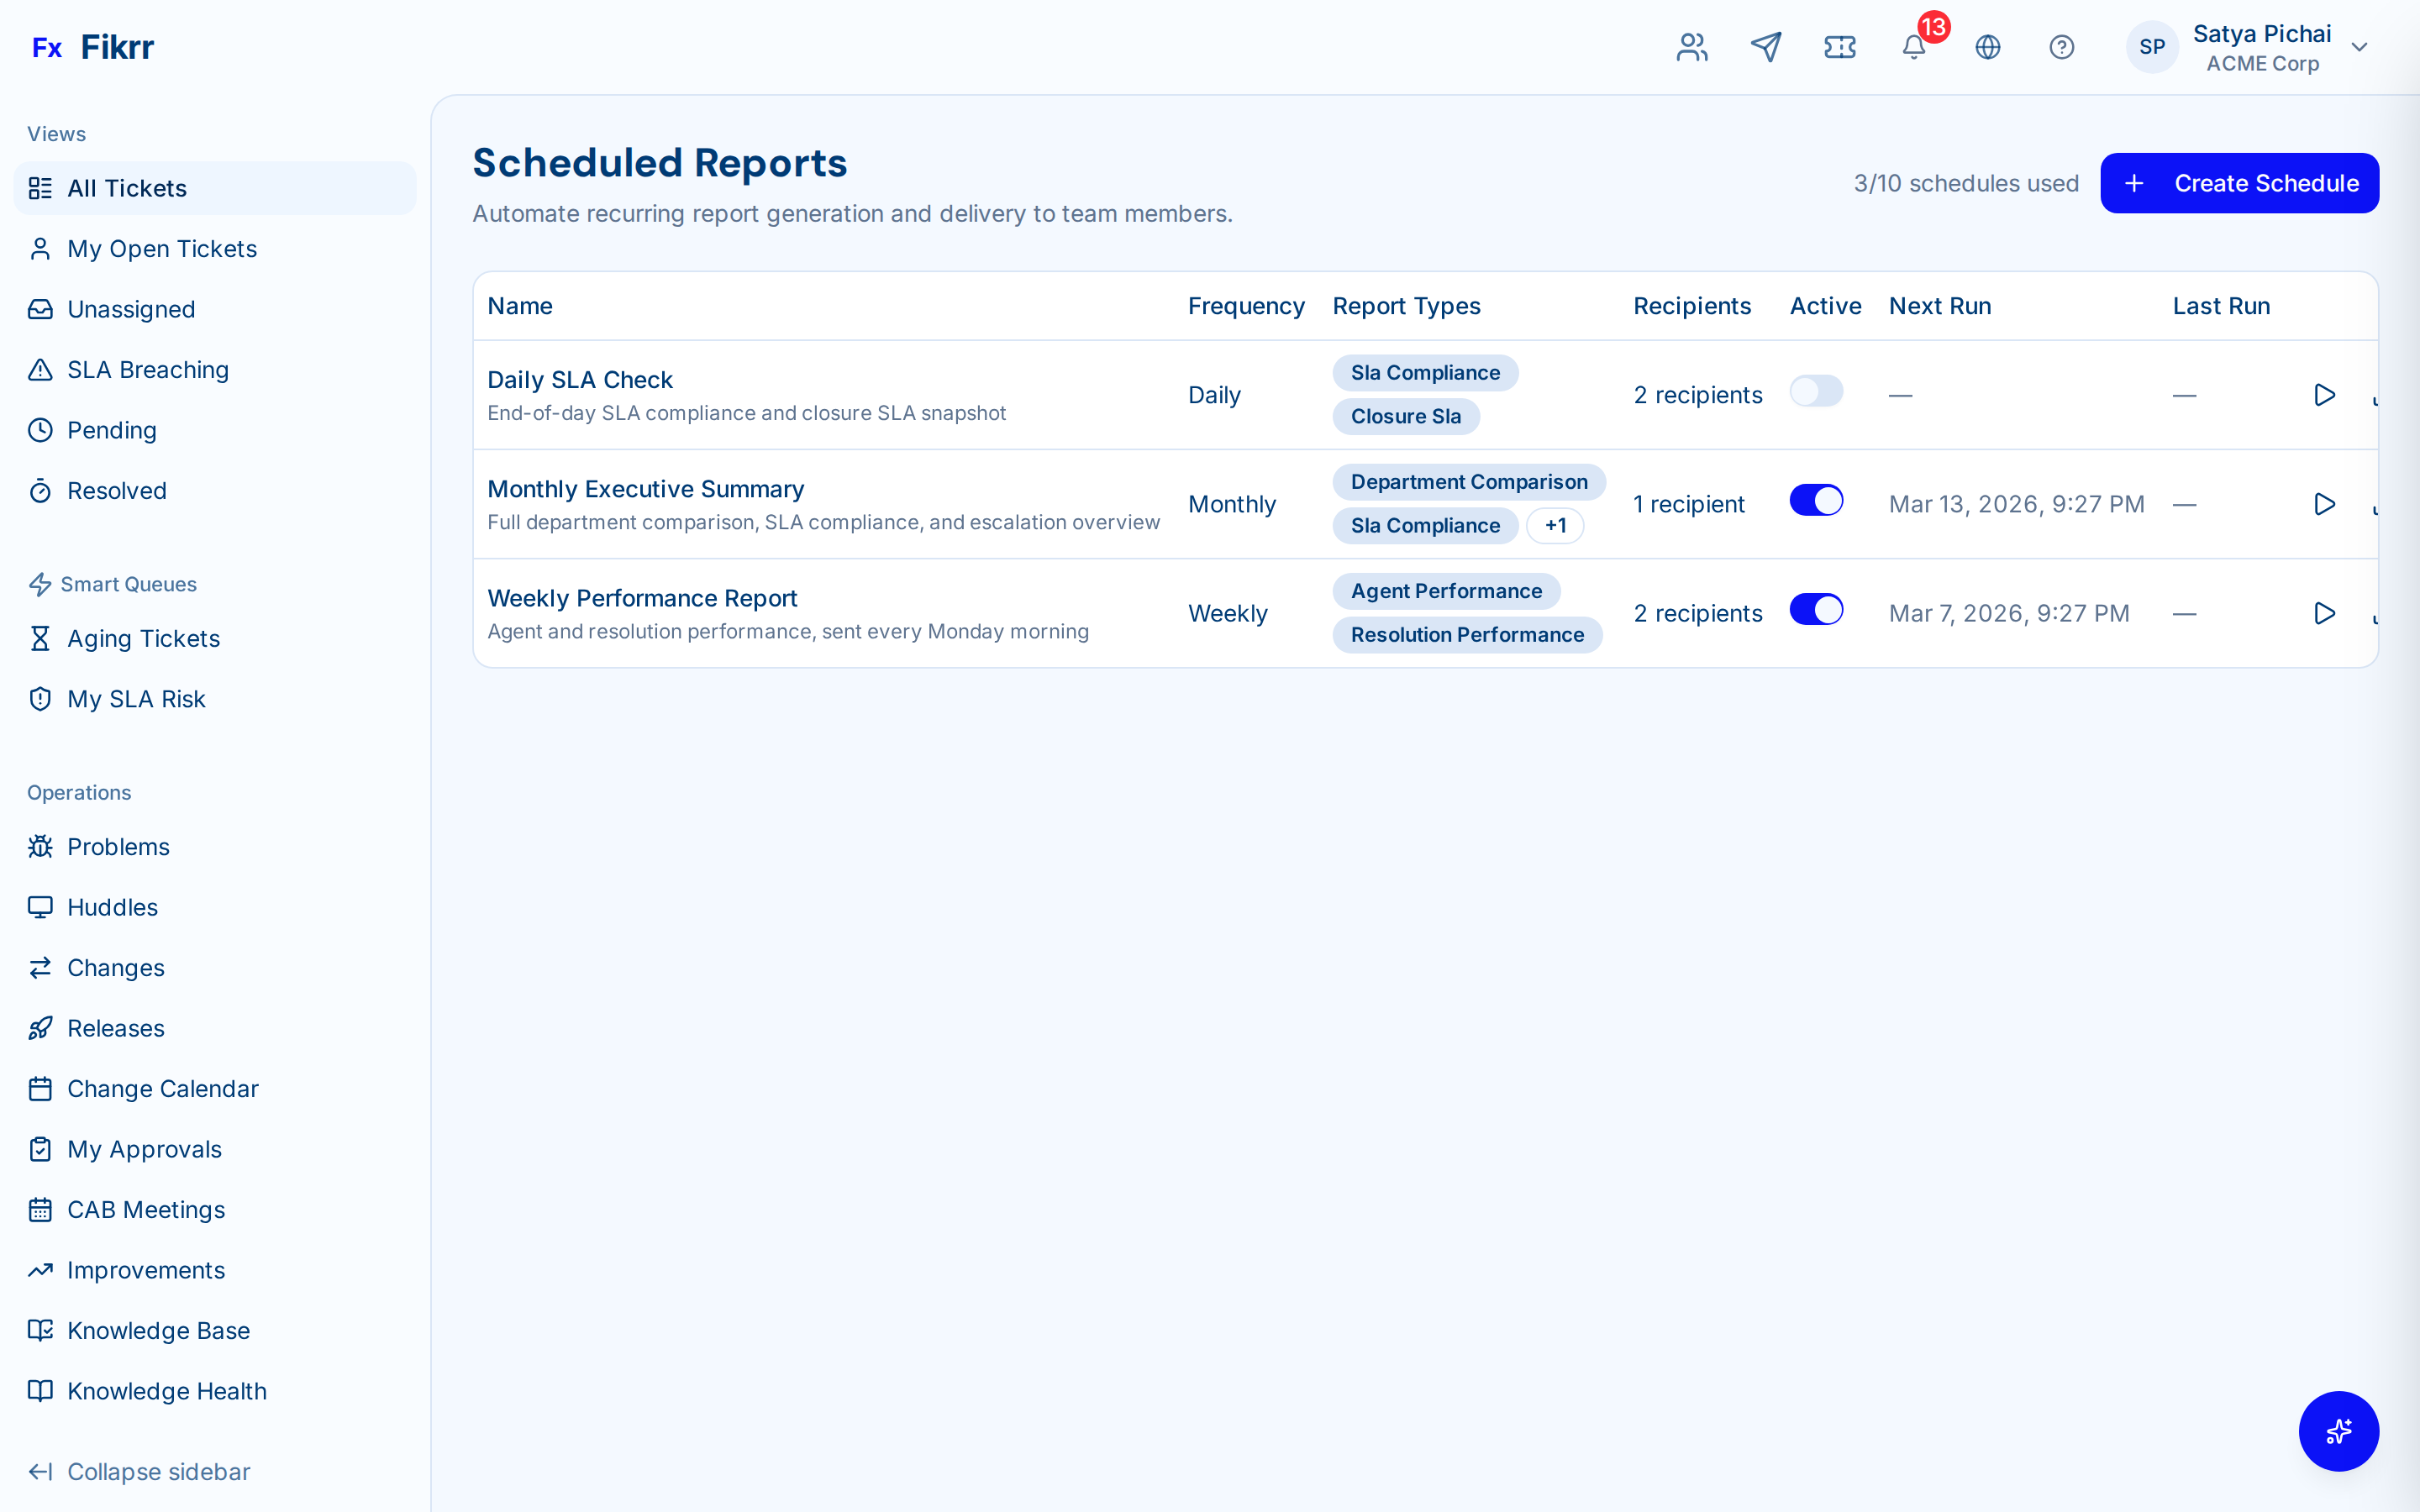Open the help question mark icon
Image resolution: width=2420 pixels, height=1512 pixels.
tap(2062, 47)
